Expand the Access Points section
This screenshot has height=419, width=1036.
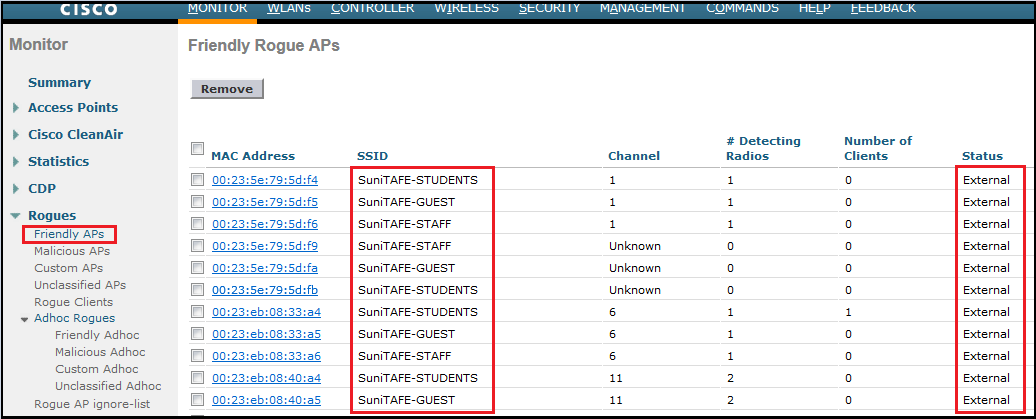pyautogui.click(x=15, y=108)
